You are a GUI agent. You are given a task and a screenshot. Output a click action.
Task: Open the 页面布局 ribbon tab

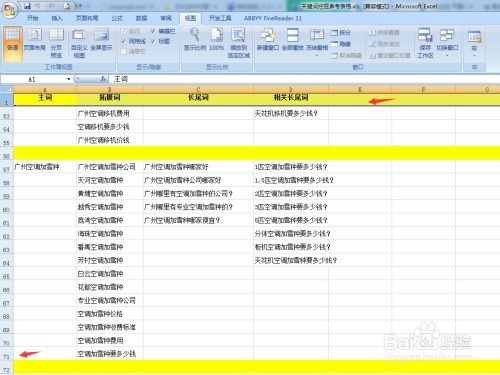tap(87, 18)
